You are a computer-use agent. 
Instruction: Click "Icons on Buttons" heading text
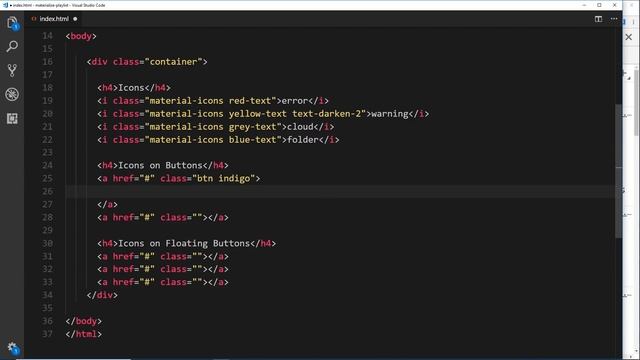[x=160, y=165]
